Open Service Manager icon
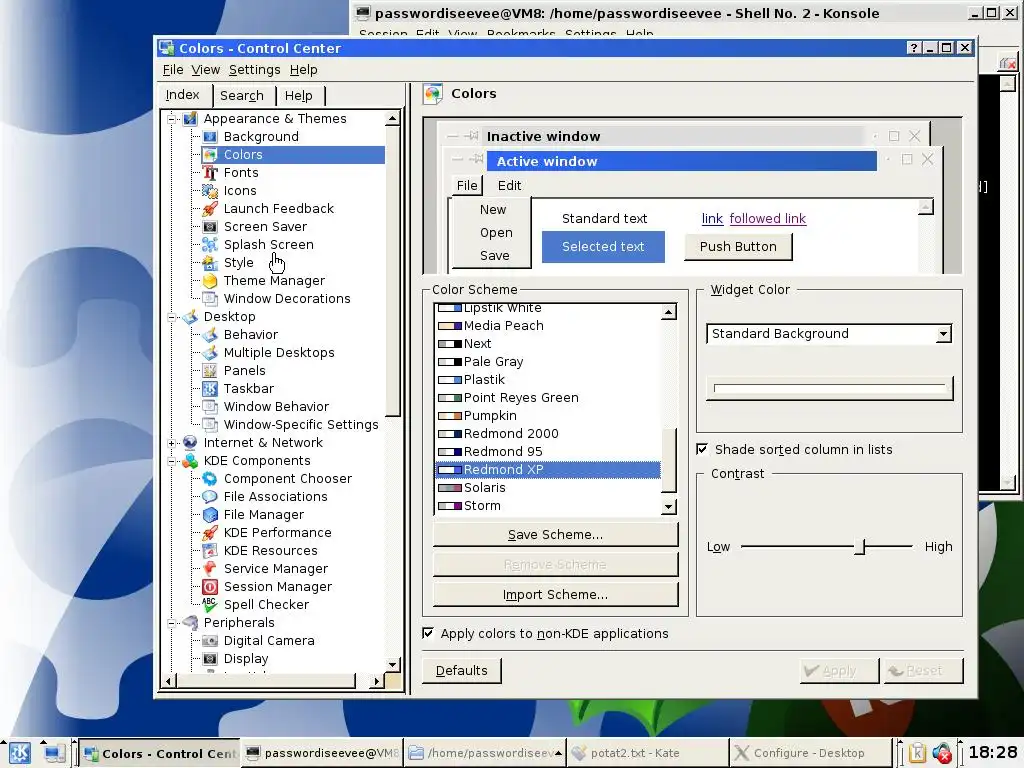Viewport: 1024px width, 768px height. click(x=210, y=569)
